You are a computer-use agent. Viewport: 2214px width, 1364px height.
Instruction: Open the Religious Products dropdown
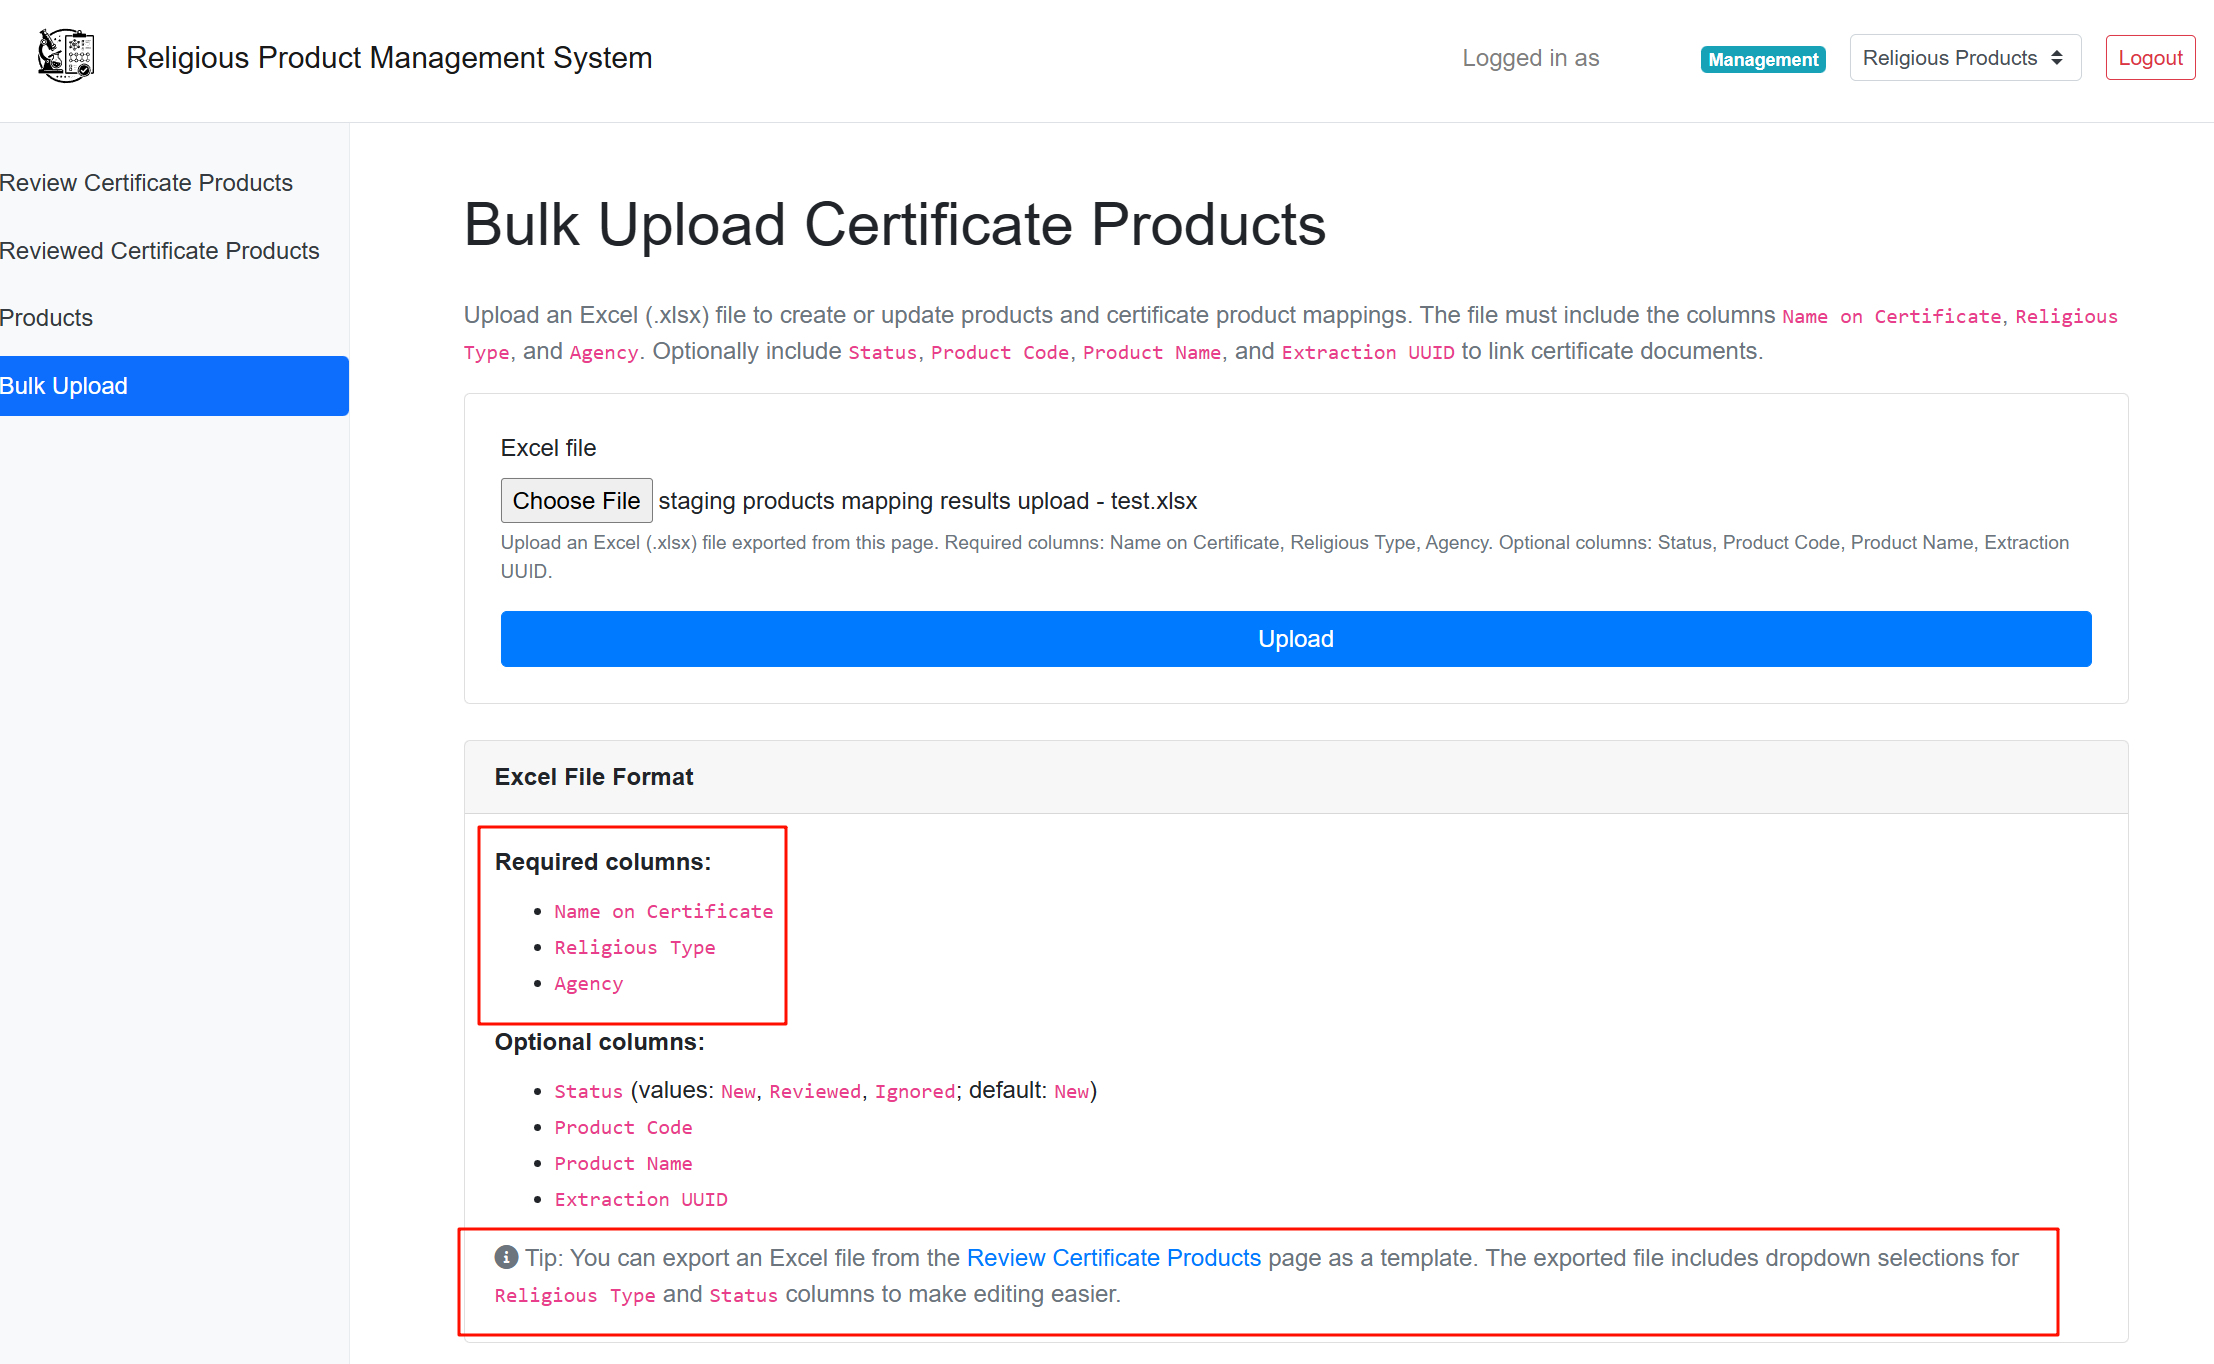(x=1949, y=58)
